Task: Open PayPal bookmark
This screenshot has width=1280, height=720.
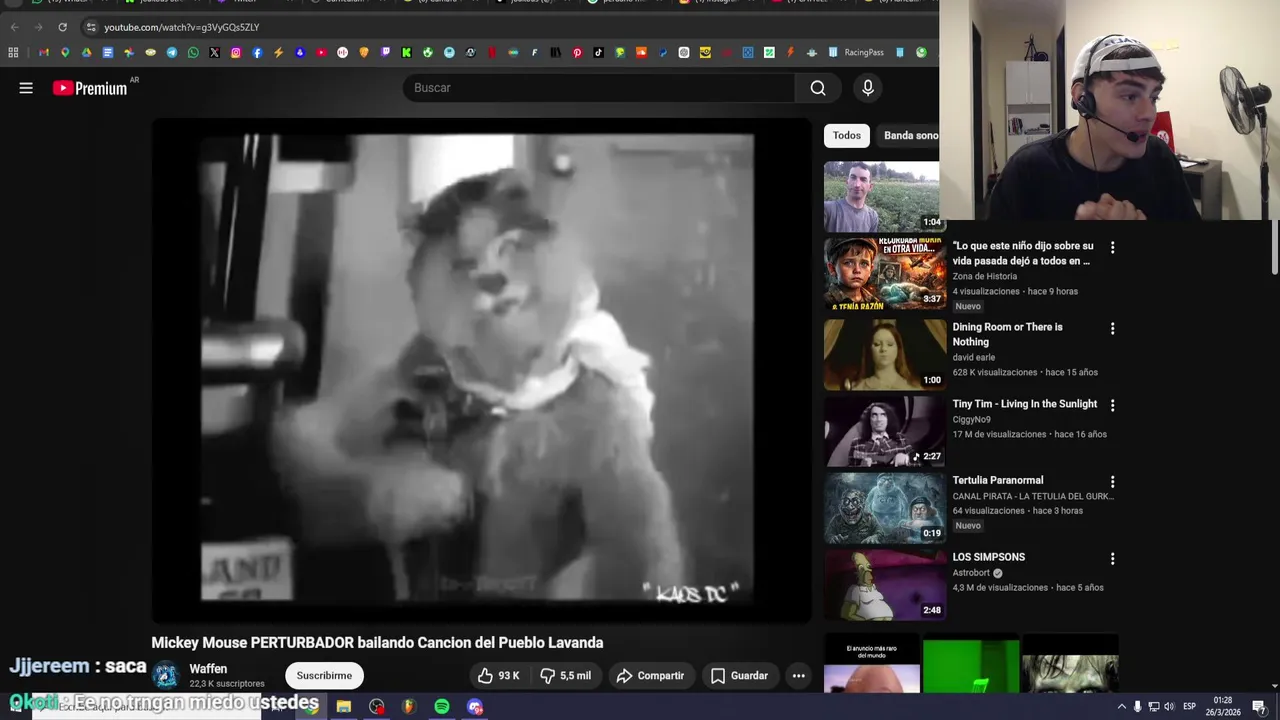Action: point(663,52)
